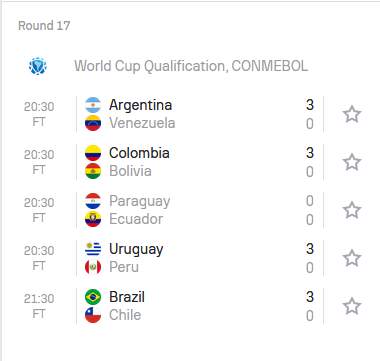Open the Colombia team name
The width and height of the screenshot is (380, 361).
[x=139, y=153]
